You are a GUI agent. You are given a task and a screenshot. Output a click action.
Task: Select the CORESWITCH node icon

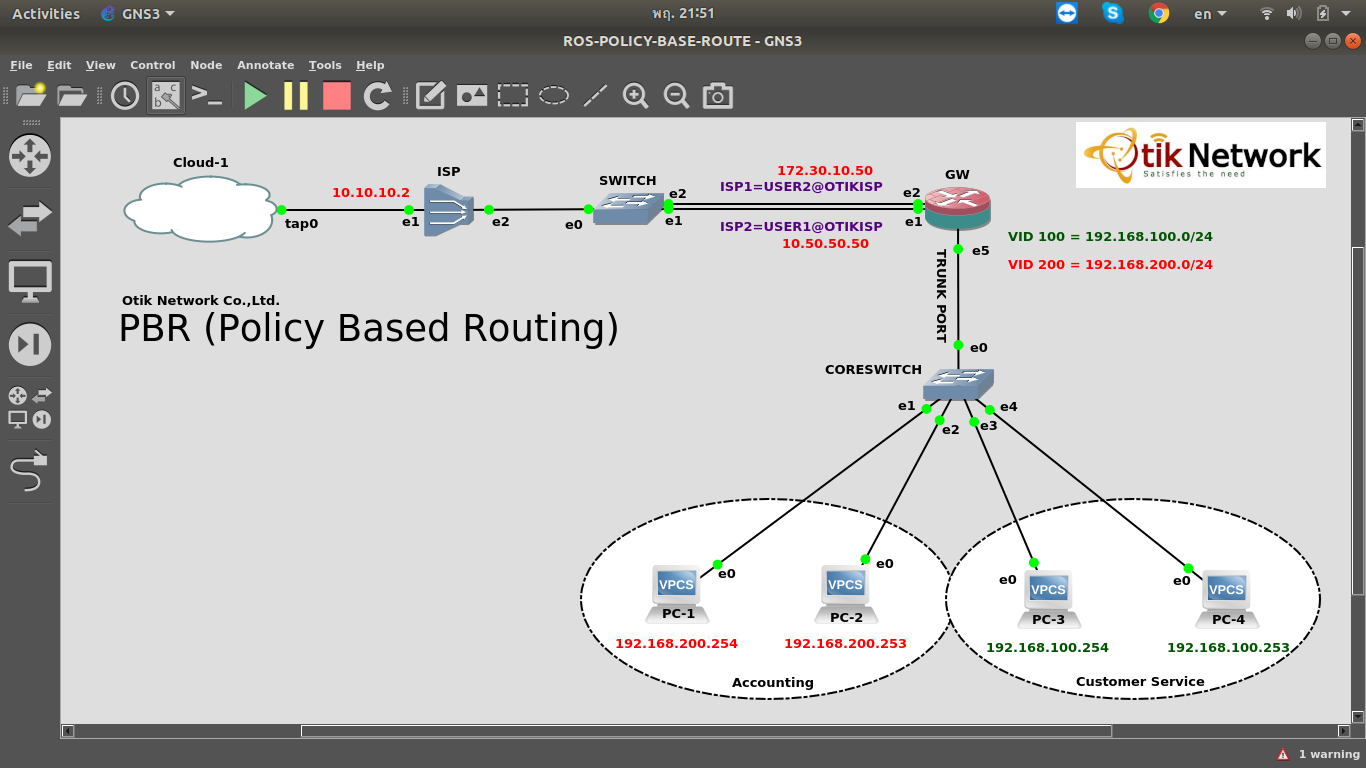tap(958, 384)
